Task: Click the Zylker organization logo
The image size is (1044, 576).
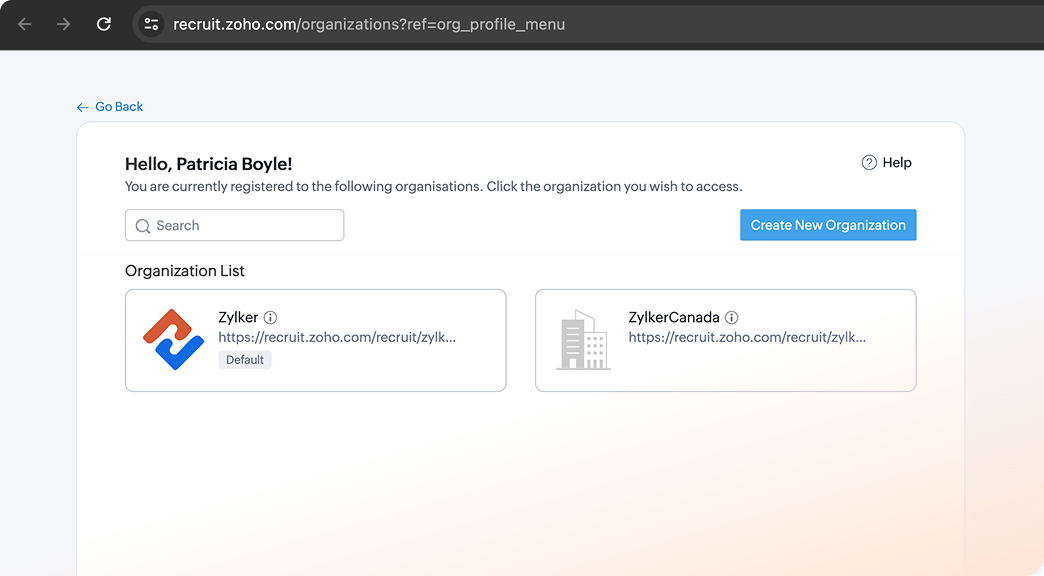Action: pyautogui.click(x=174, y=340)
